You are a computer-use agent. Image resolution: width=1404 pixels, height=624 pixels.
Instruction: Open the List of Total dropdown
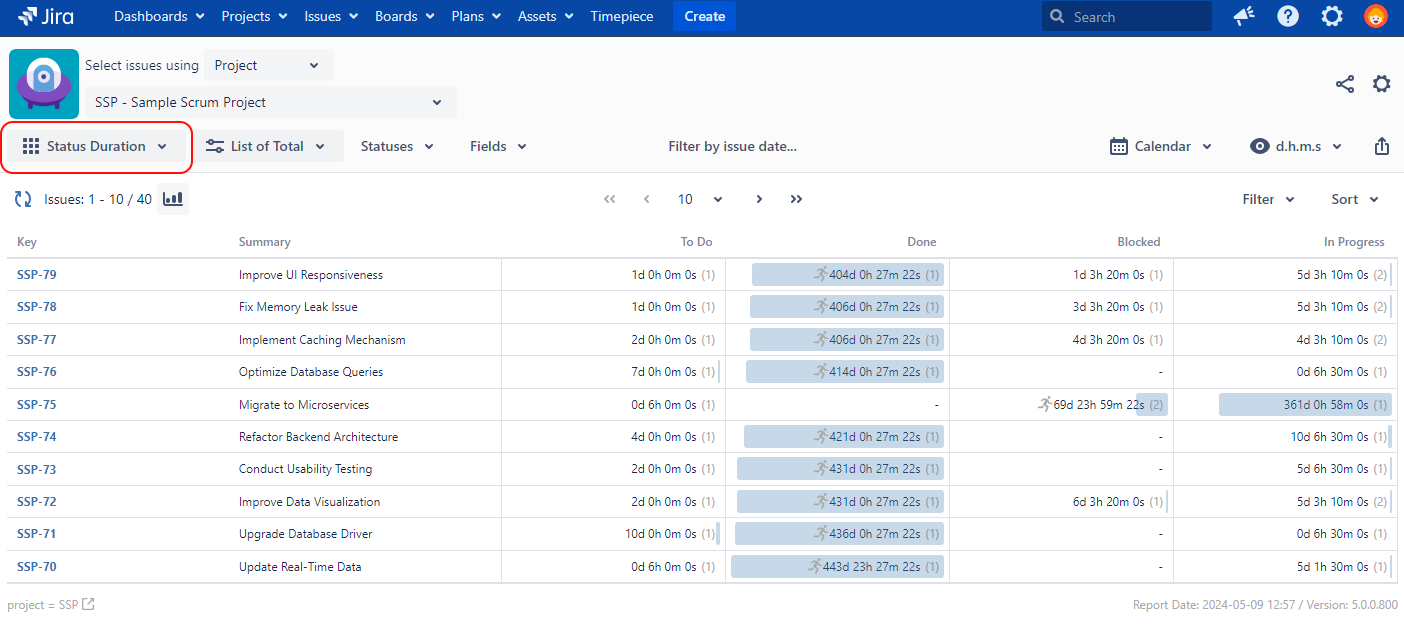(266, 146)
